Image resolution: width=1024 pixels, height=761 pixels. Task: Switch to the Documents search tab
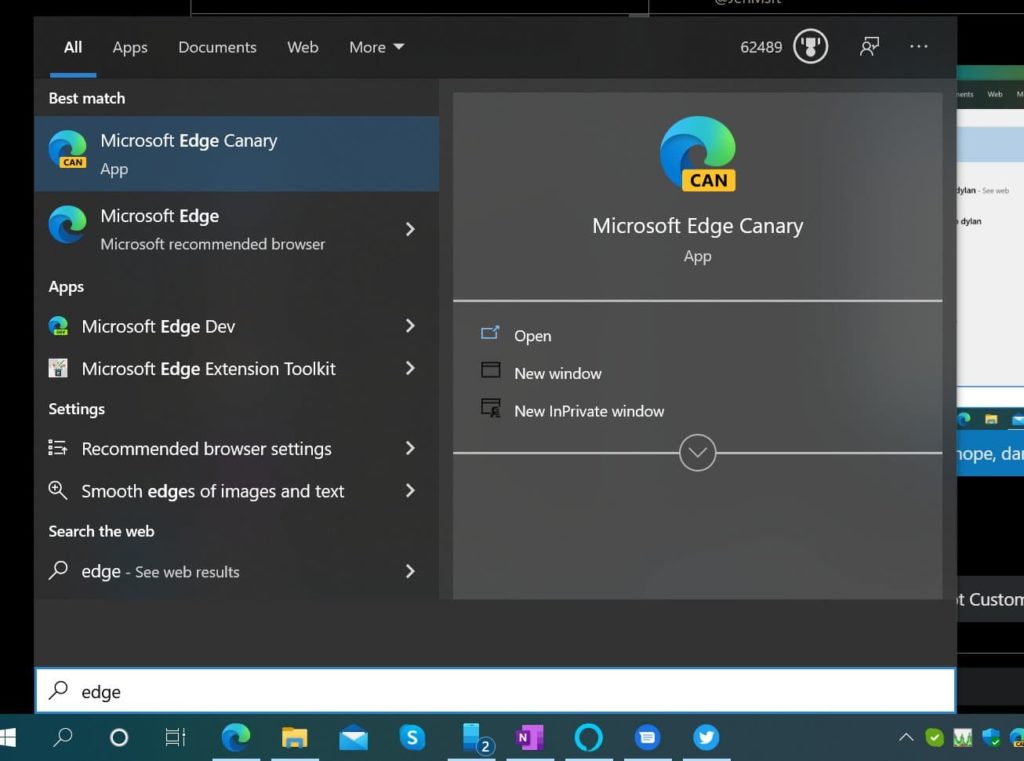(217, 47)
